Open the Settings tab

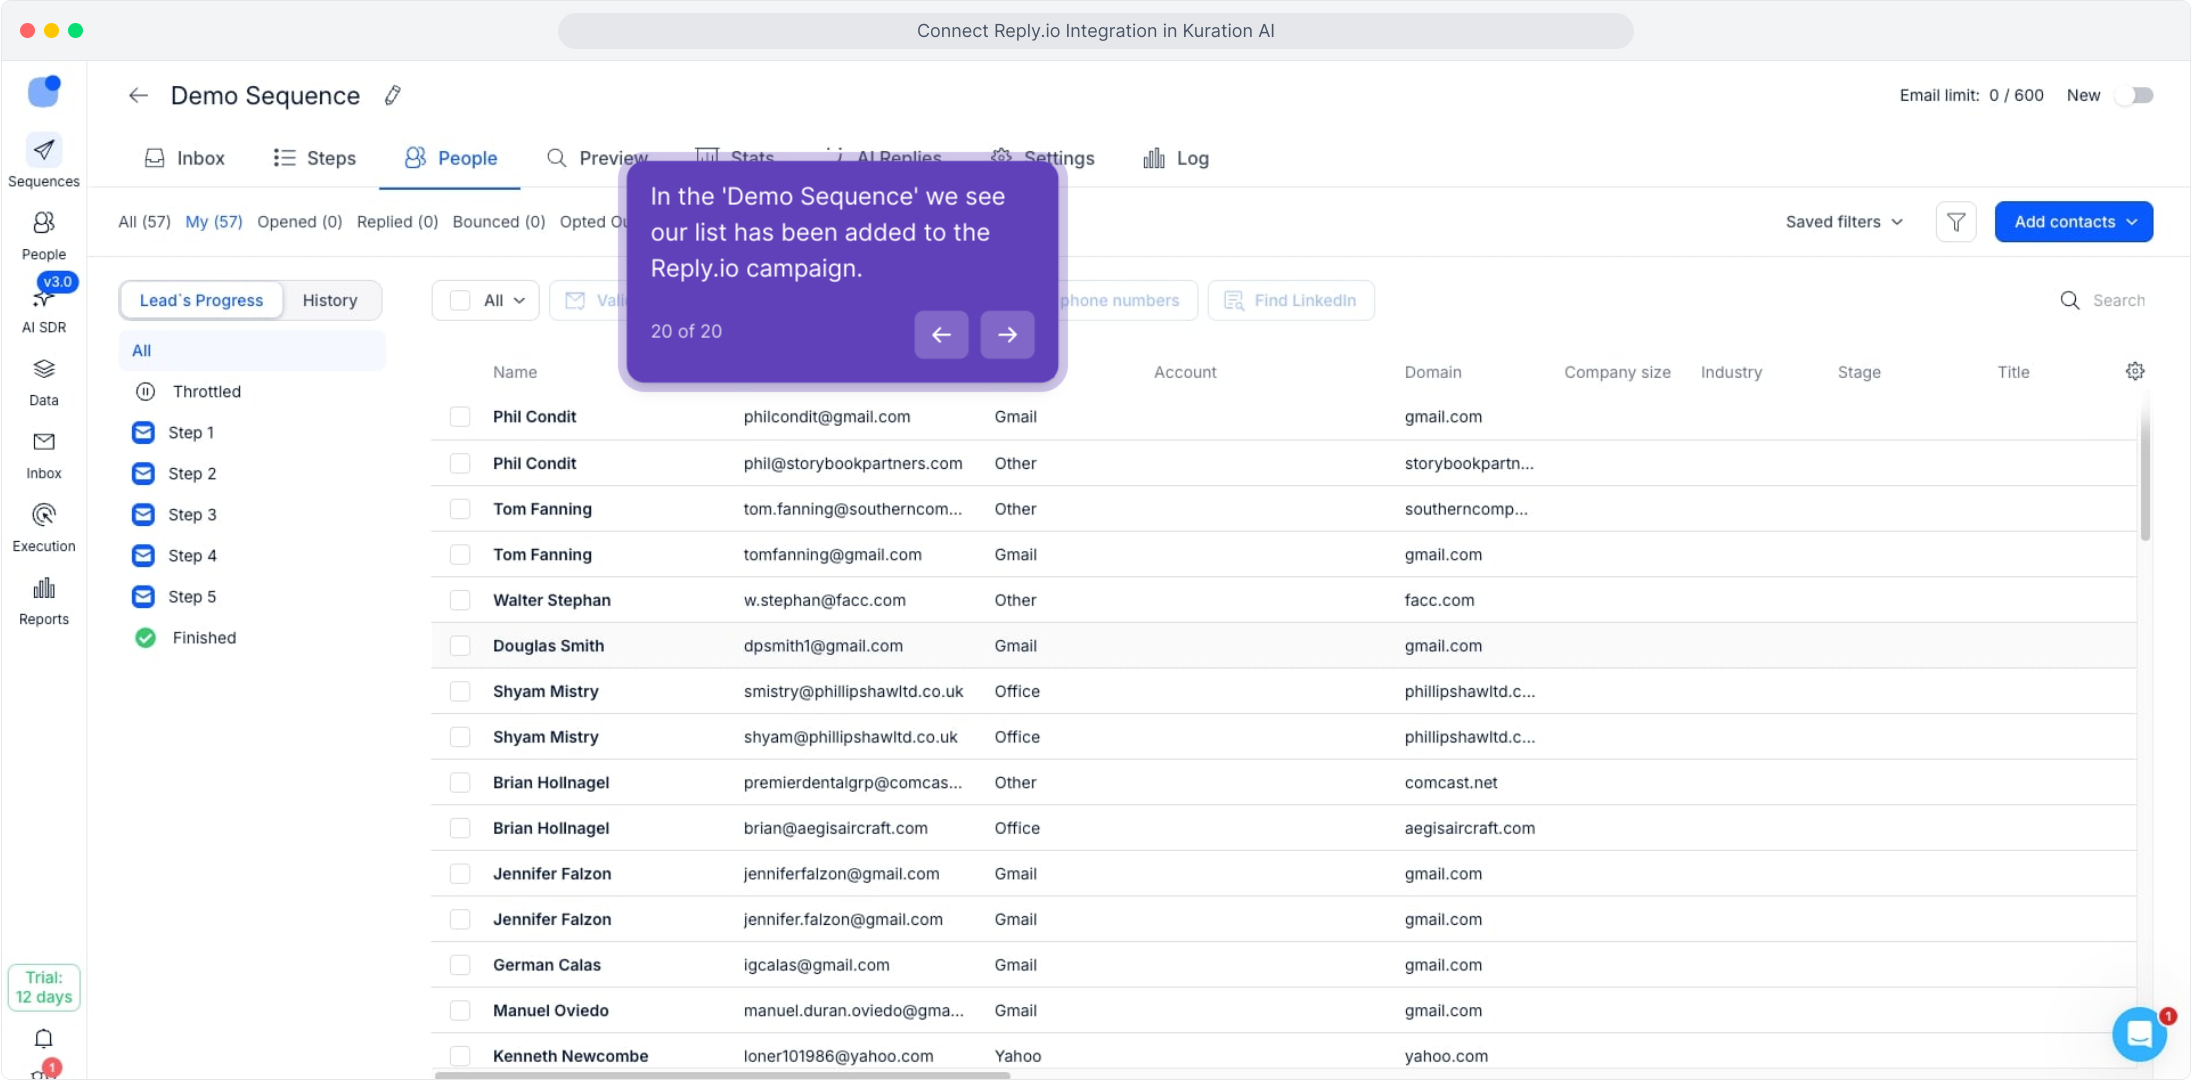(1042, 158)
